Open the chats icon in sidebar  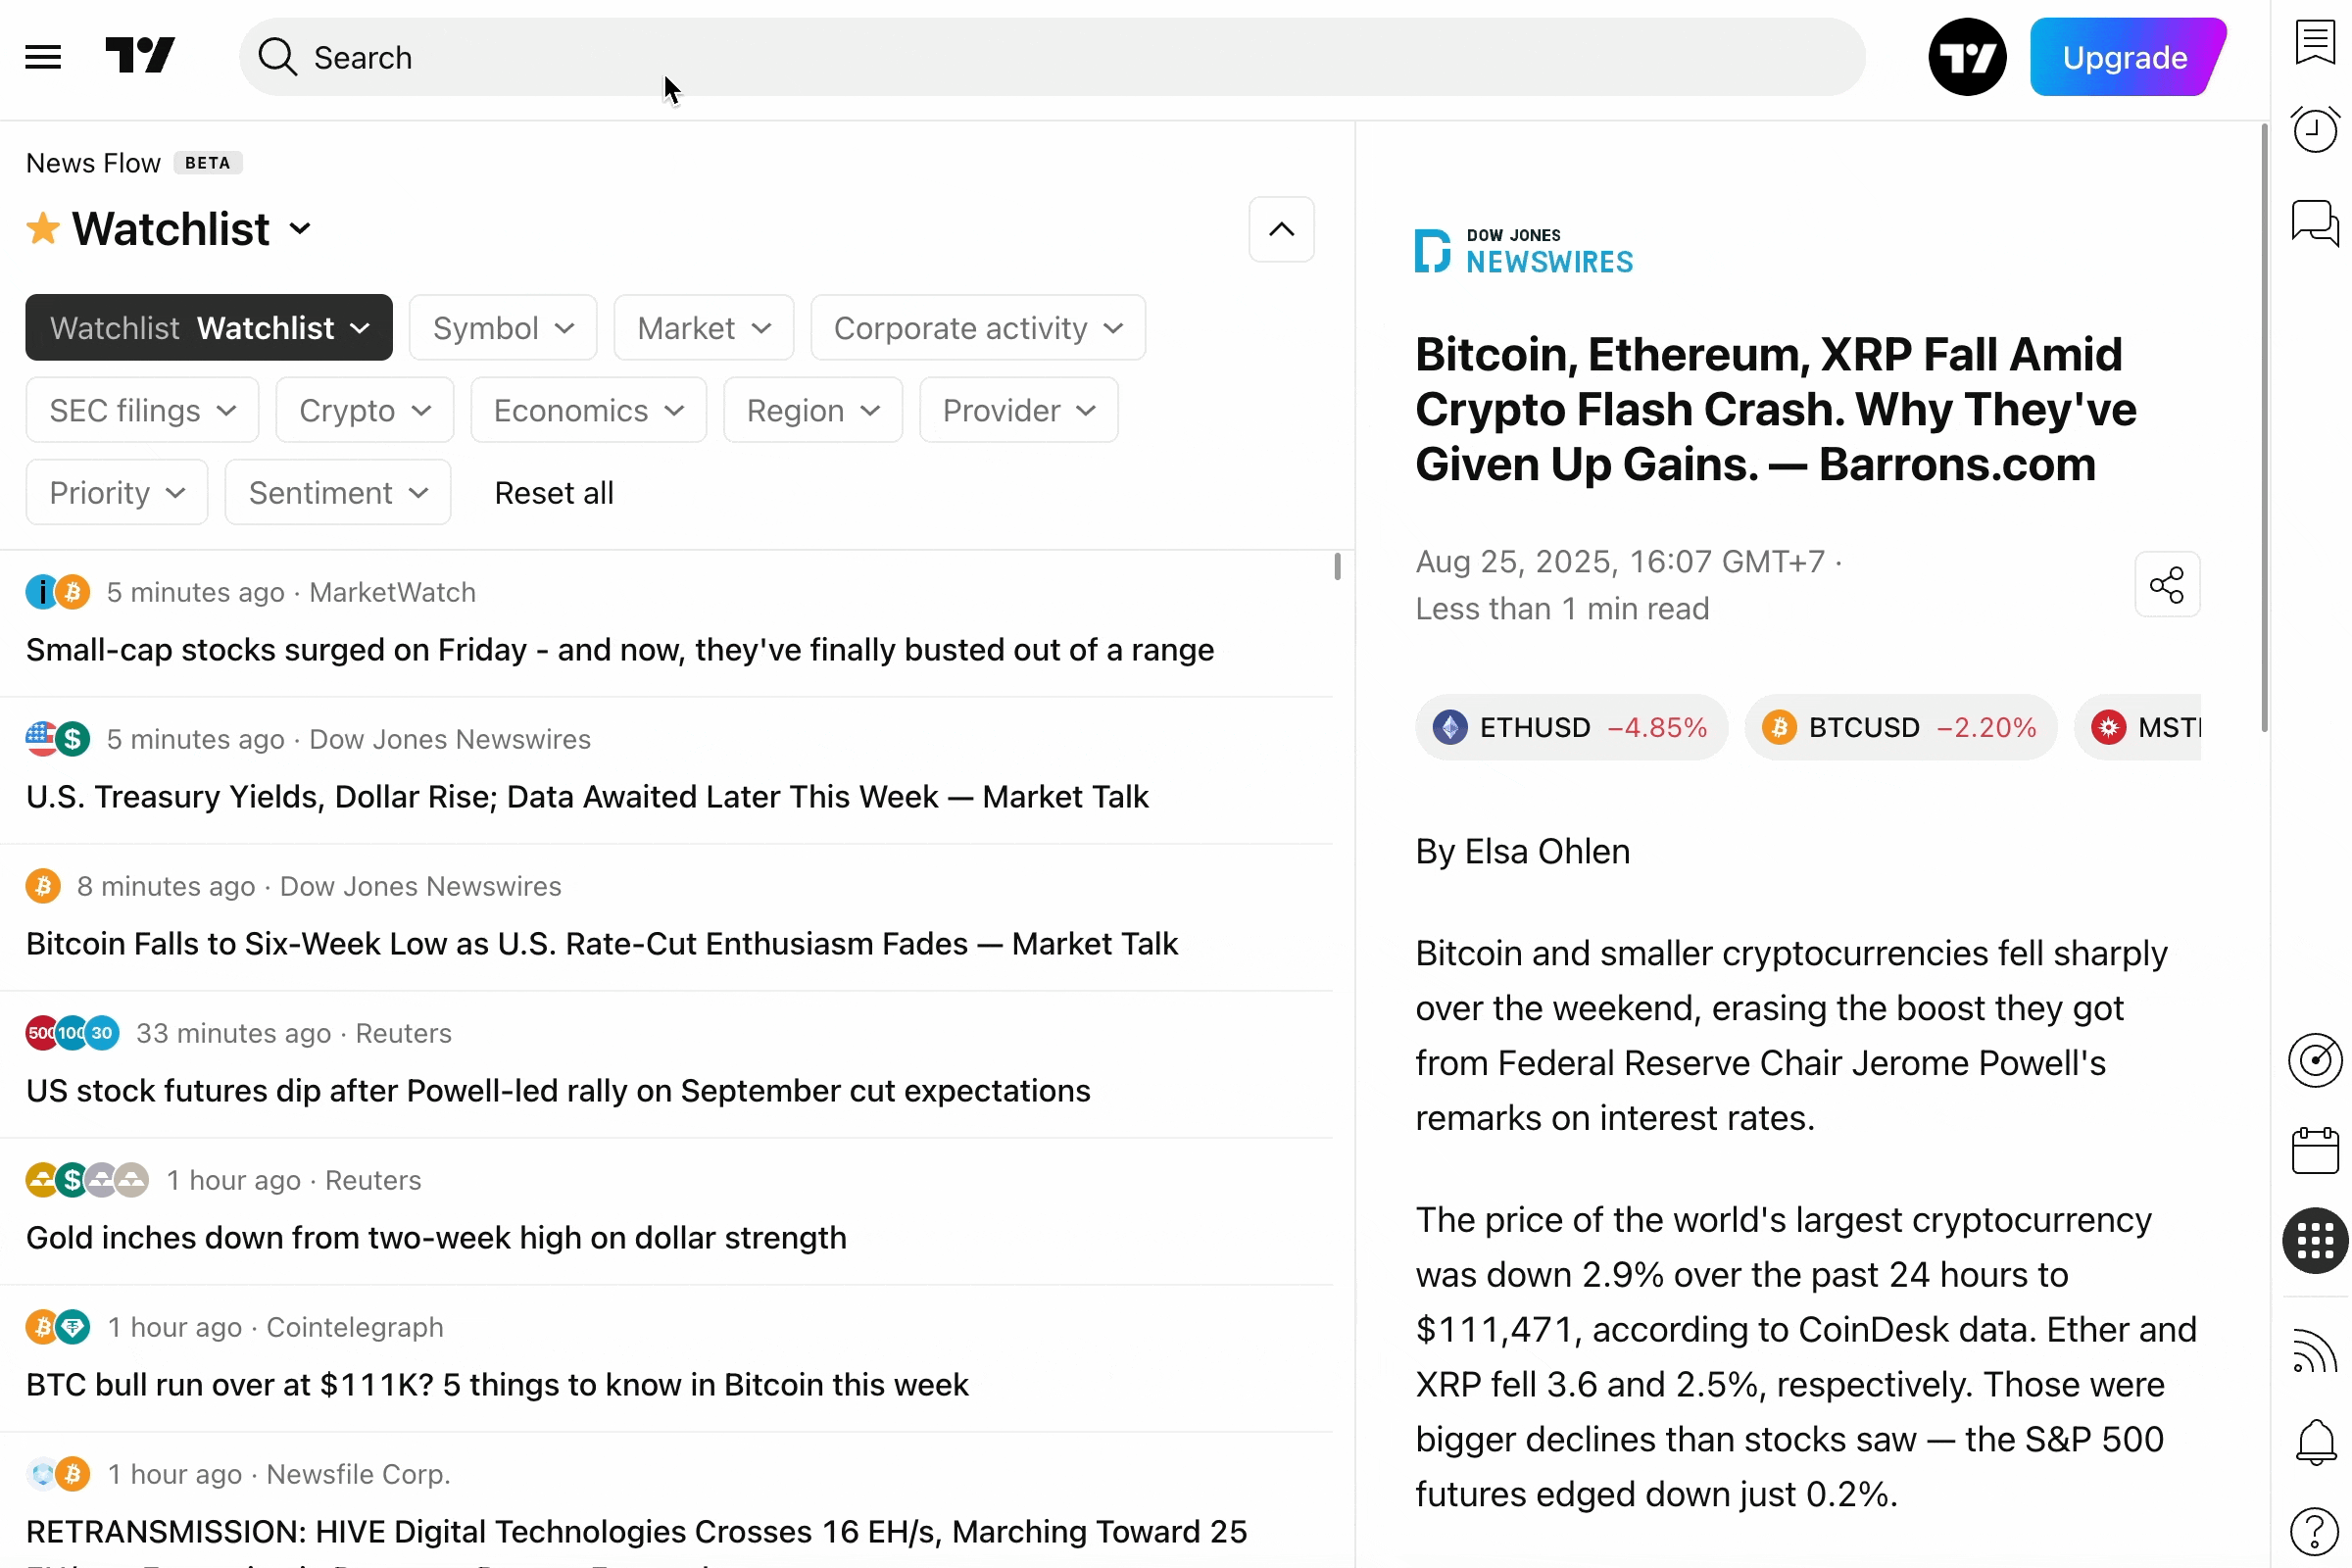(x=2314, y=222)
